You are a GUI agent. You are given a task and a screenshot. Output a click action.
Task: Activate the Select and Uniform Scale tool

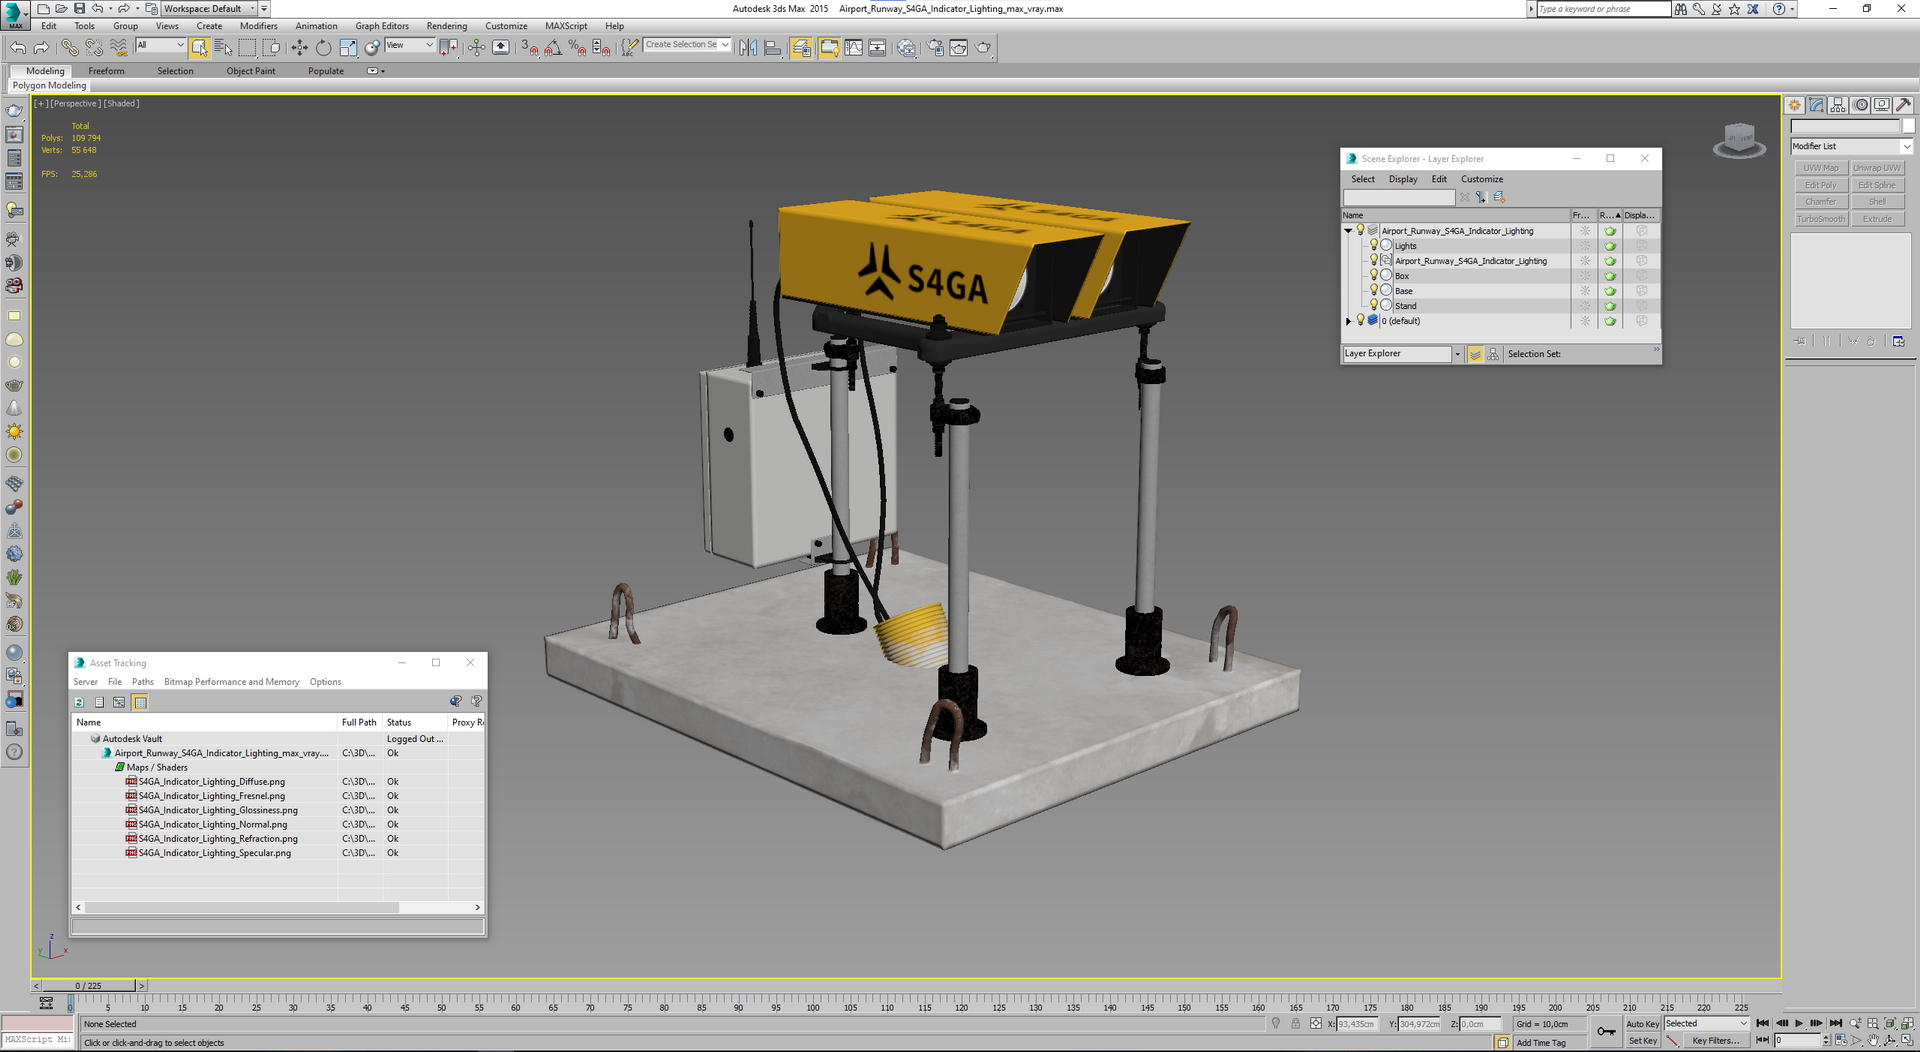point(348,48)
